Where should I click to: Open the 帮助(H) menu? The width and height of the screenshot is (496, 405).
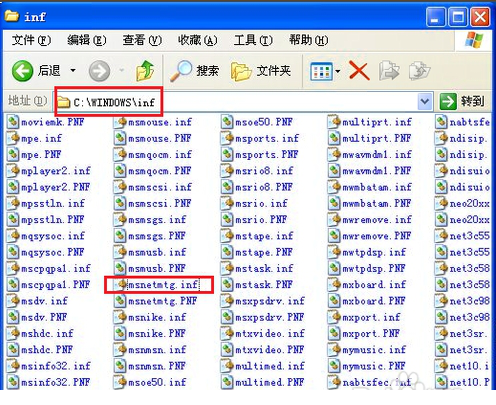click(x=309, y=40)
